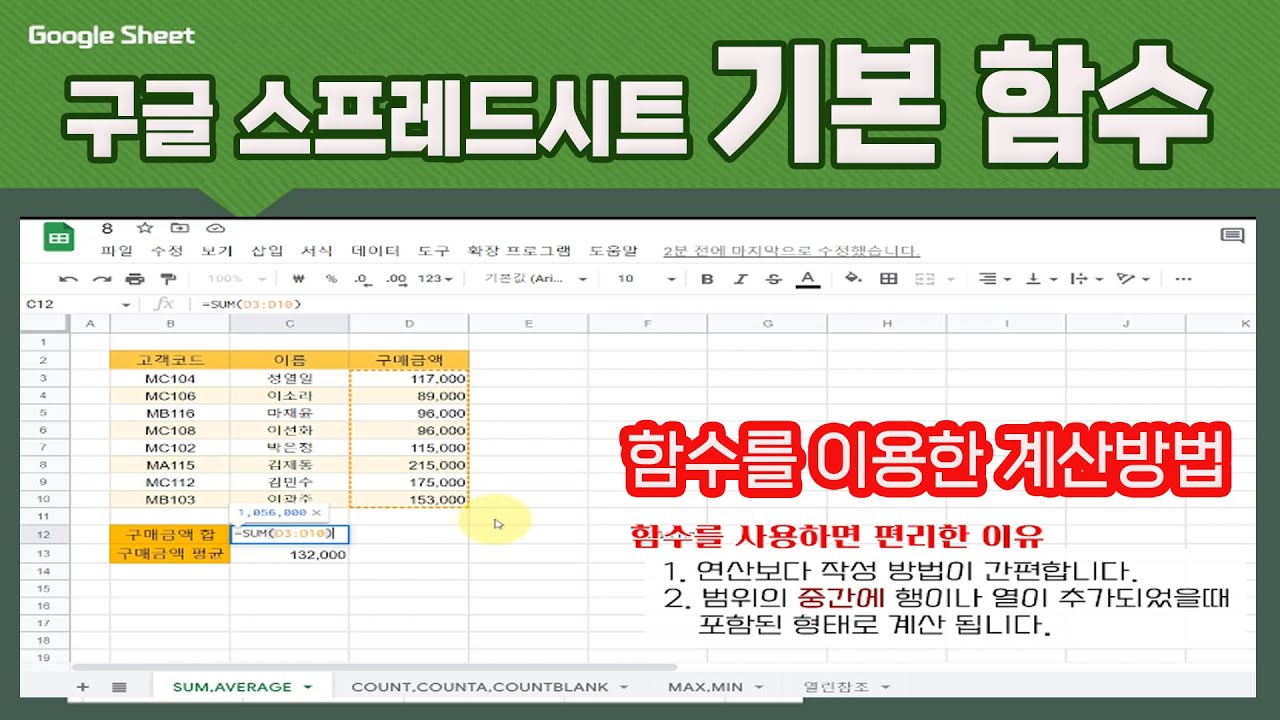Add a new sheet with plus button
The width and height of the screenshot is (1280, 720).
83,687
